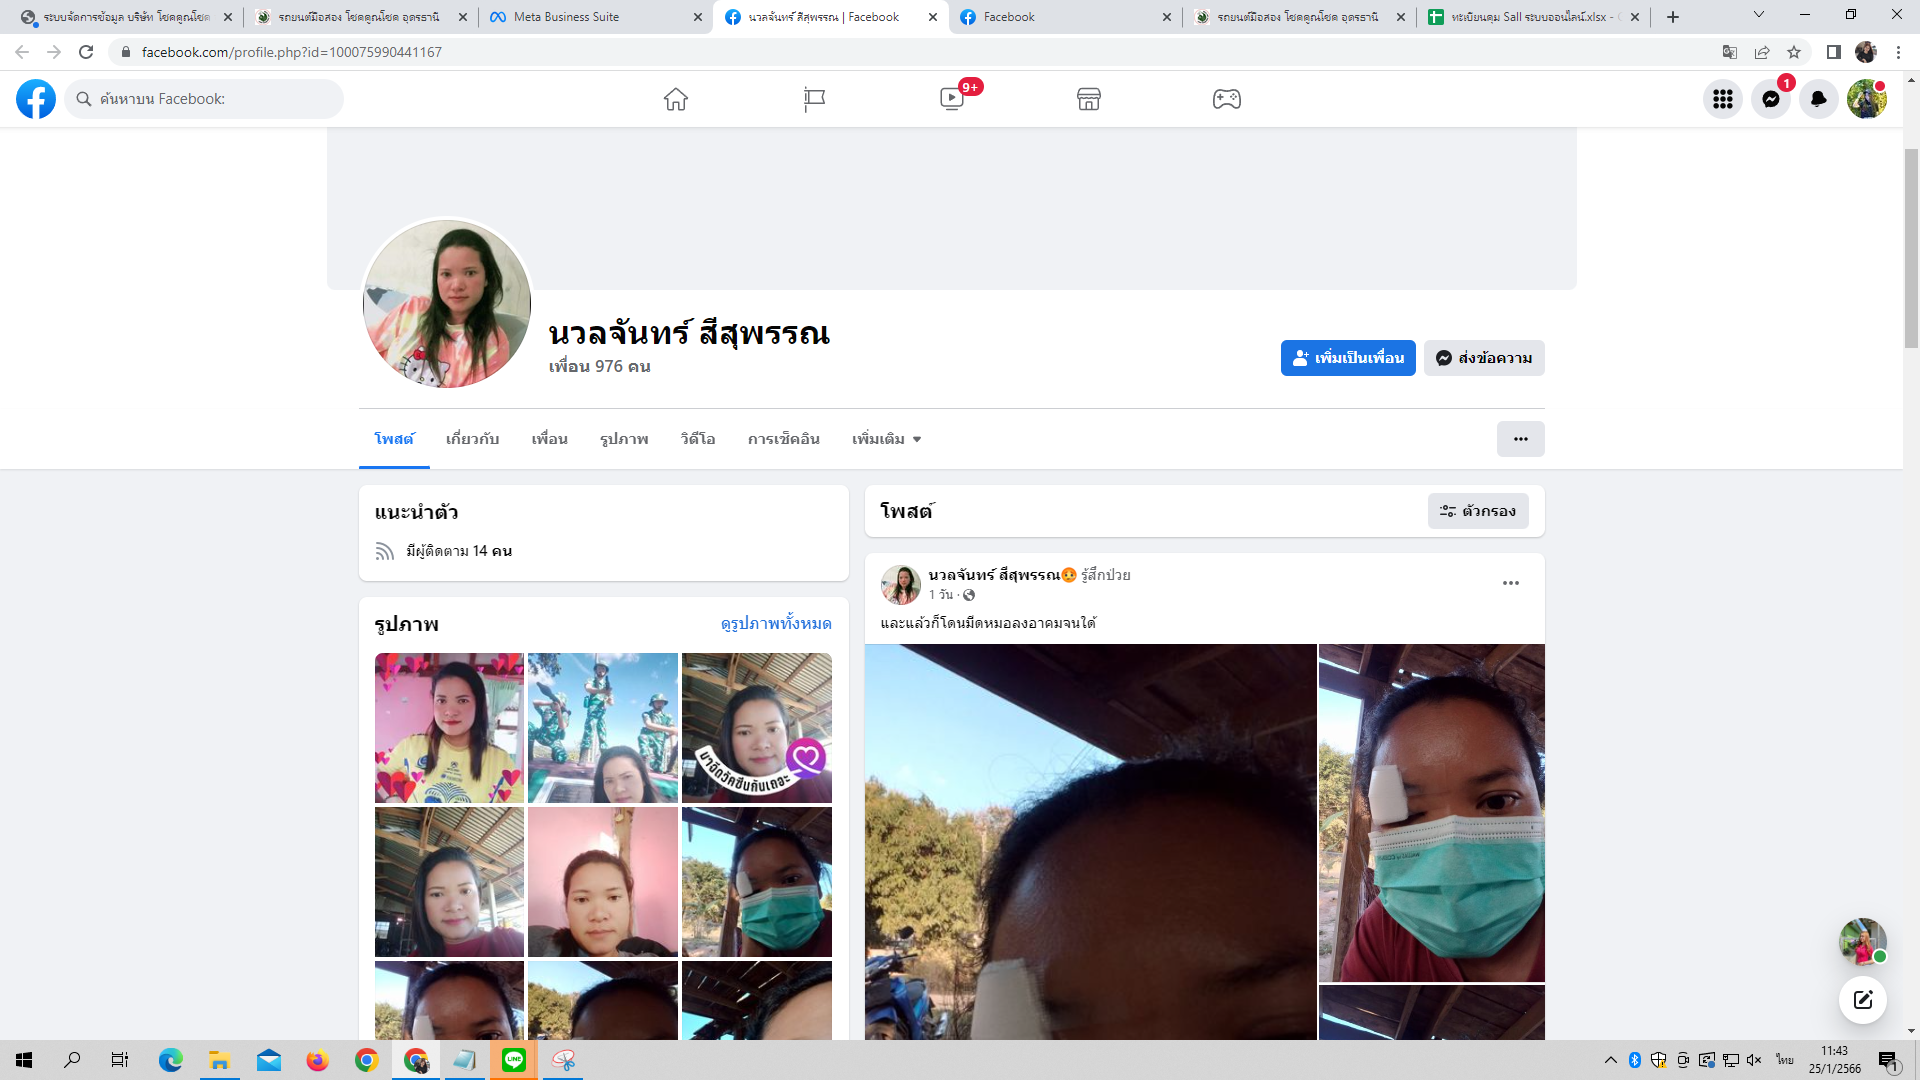Click the new message compose icon
1920x1080 pixels.
[1862, 999]
